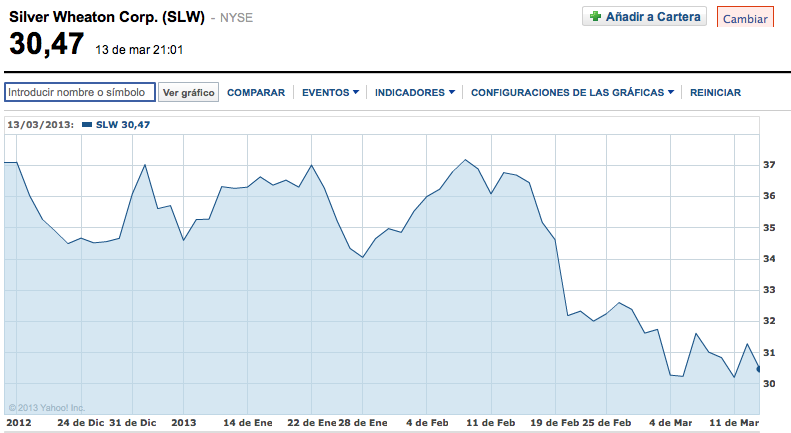
Task: Click the 31 price axis value
Action: [769, 353]
